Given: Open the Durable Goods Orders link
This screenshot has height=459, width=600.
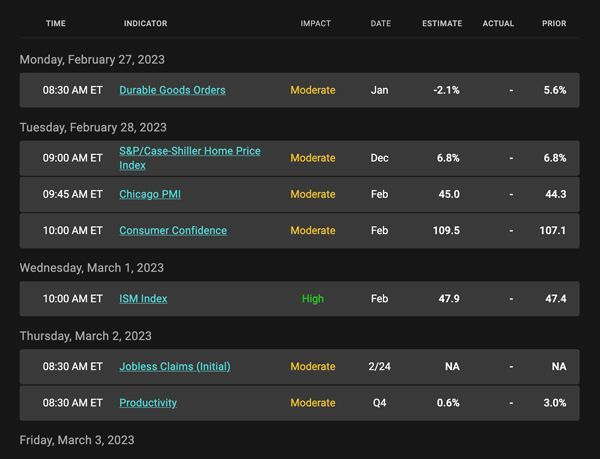Looking at the screenshot, I should point(172,90).
